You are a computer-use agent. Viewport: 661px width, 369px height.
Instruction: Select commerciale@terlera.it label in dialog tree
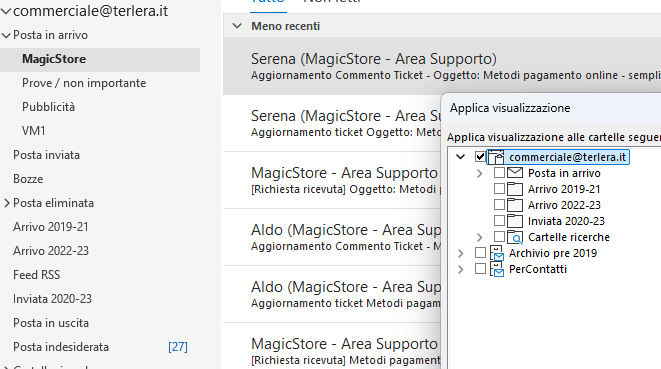[567, 157]
